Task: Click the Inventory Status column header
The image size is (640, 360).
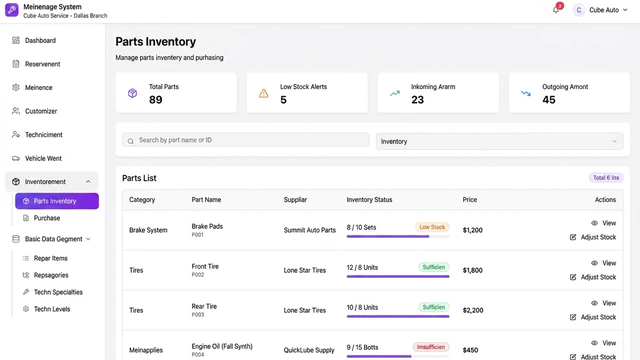Action: [369, 200]
